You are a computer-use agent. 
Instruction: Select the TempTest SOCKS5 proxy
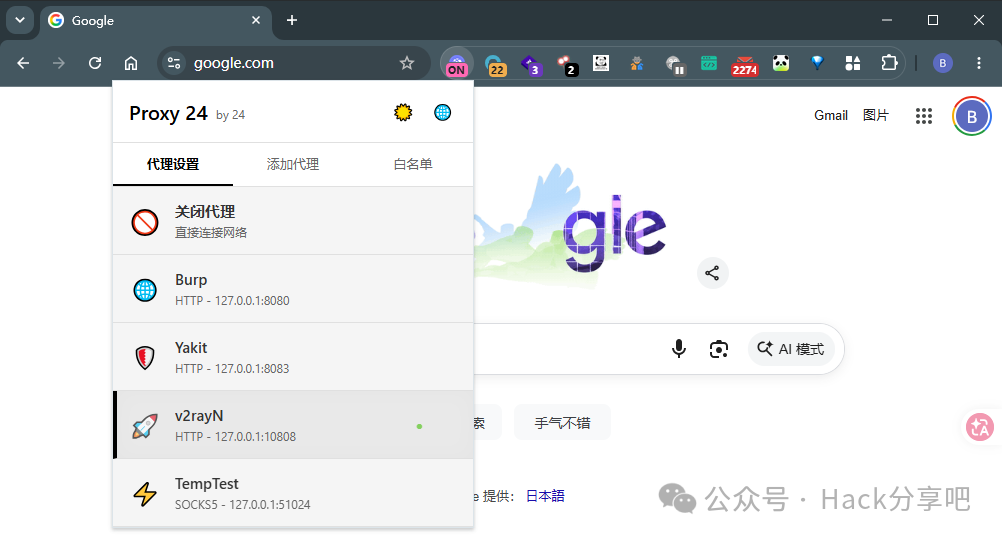point(293,492)
